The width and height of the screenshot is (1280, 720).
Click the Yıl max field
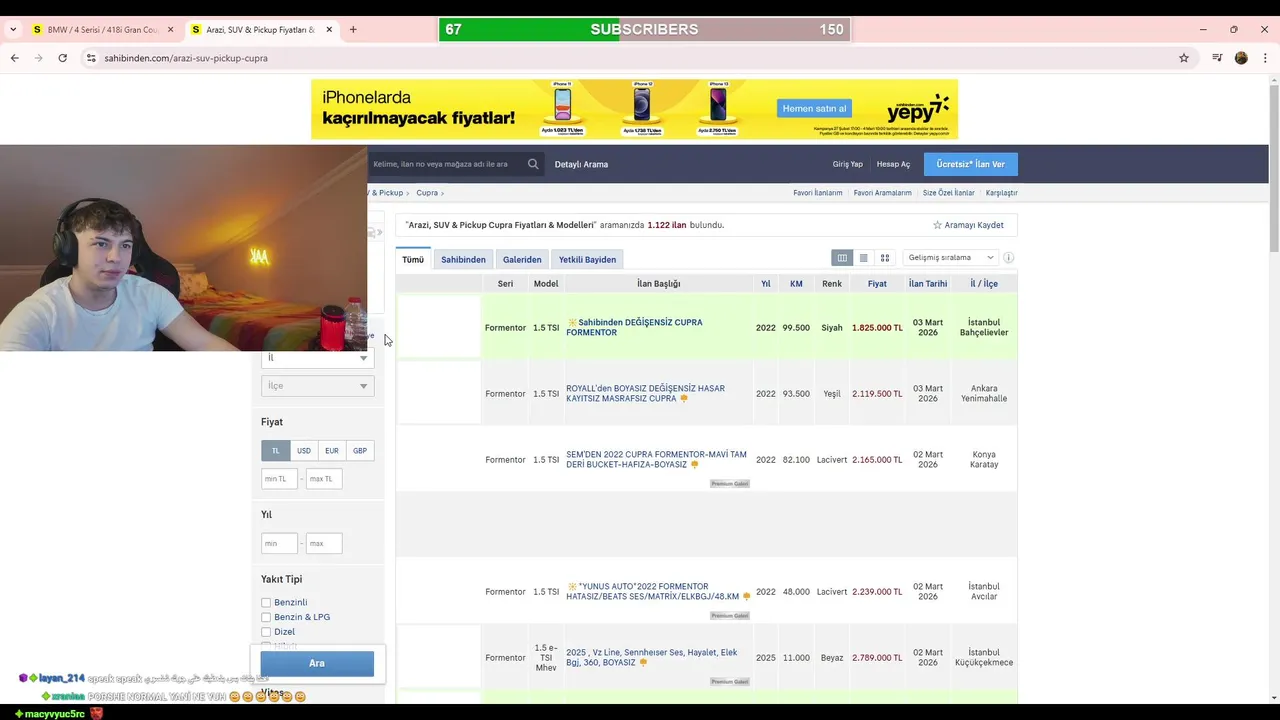coord(324,544)
